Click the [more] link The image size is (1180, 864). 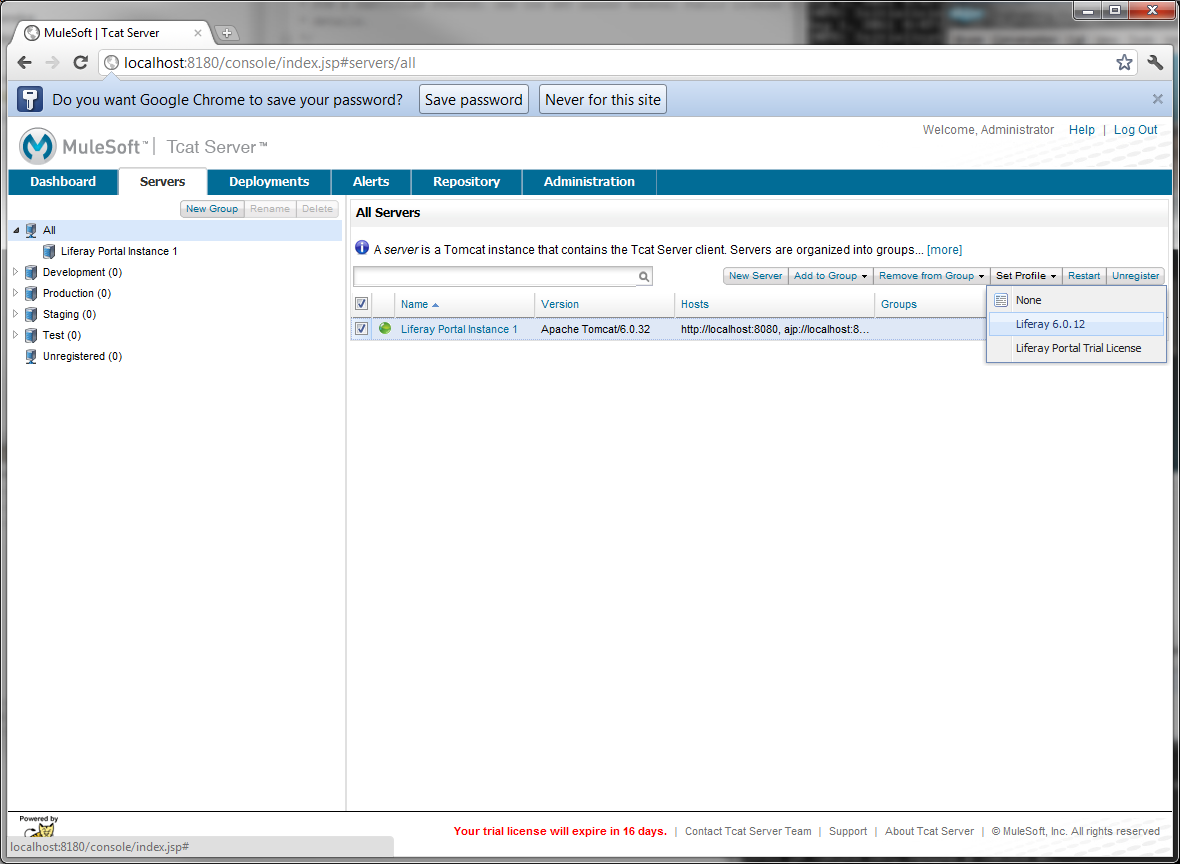(944, 250)
